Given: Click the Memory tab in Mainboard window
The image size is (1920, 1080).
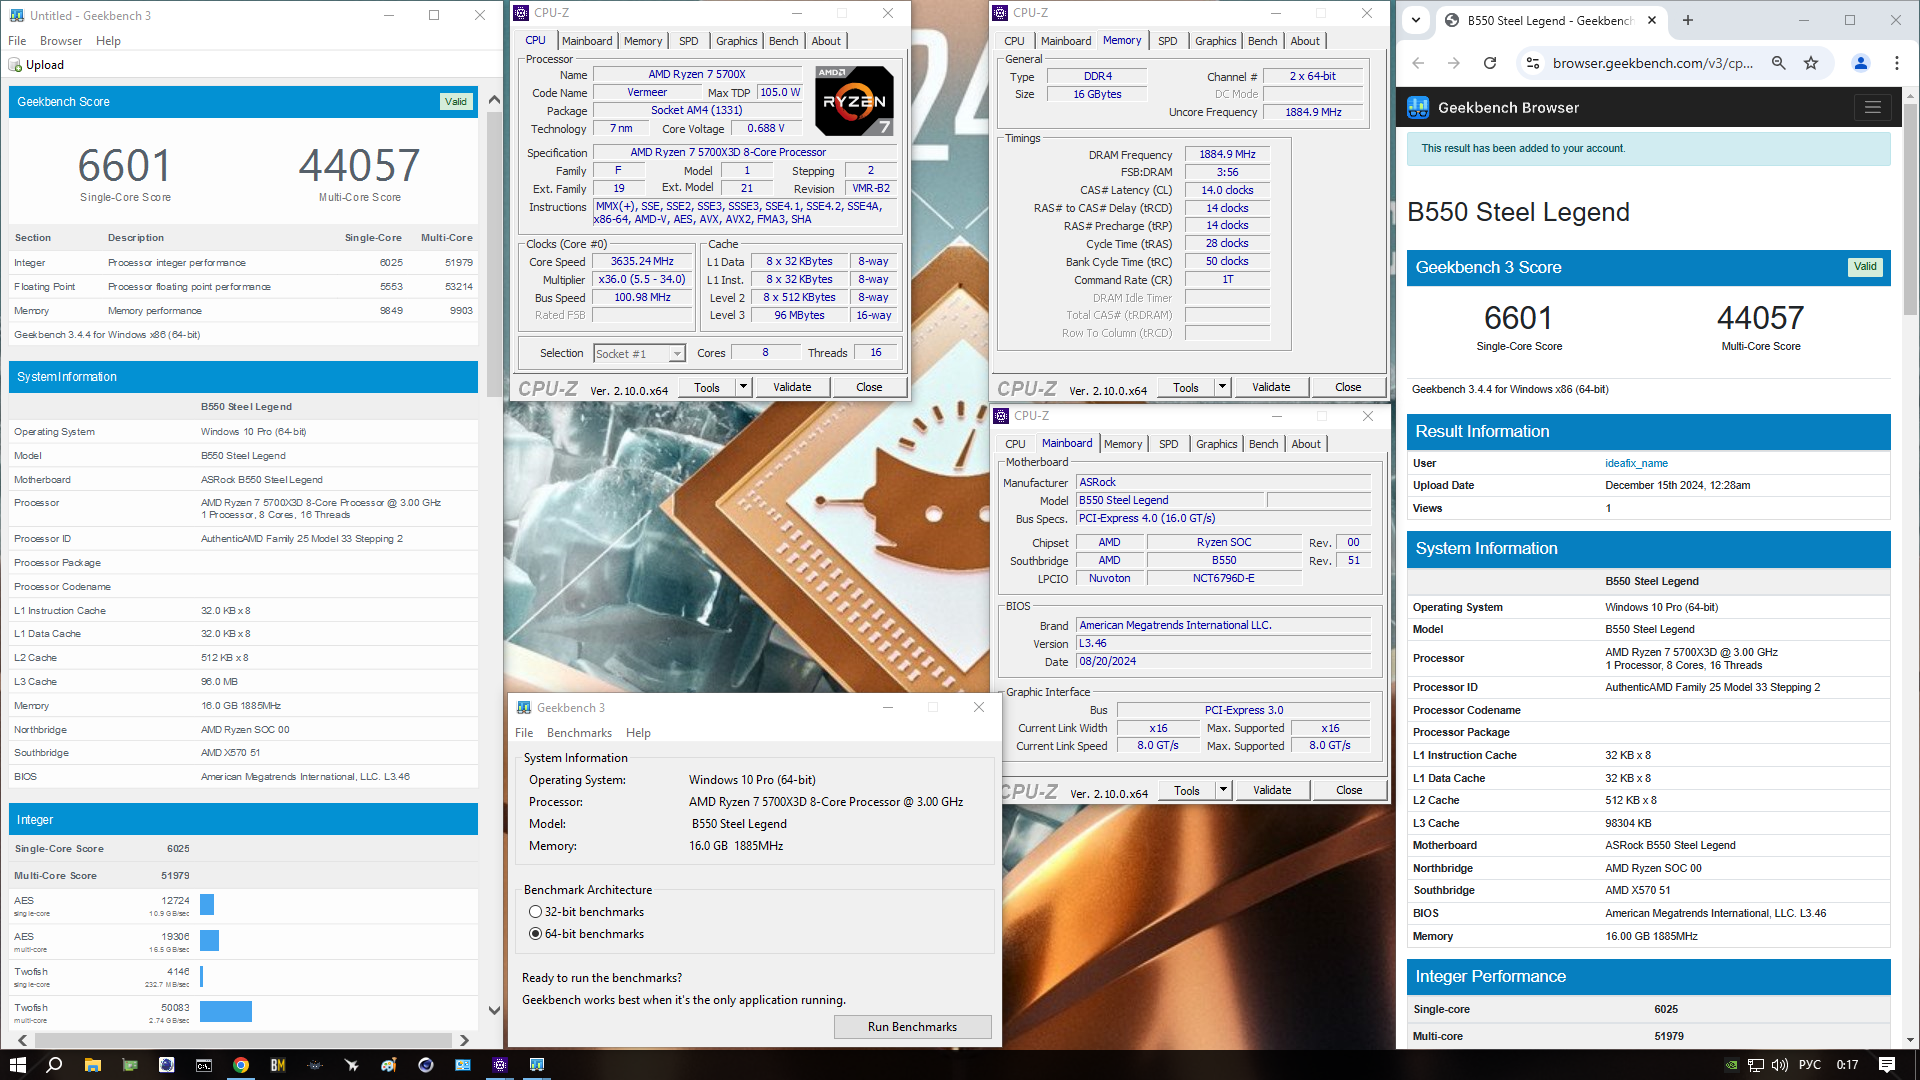Looking at the screenshot, I should click(x=1123, y=444).
